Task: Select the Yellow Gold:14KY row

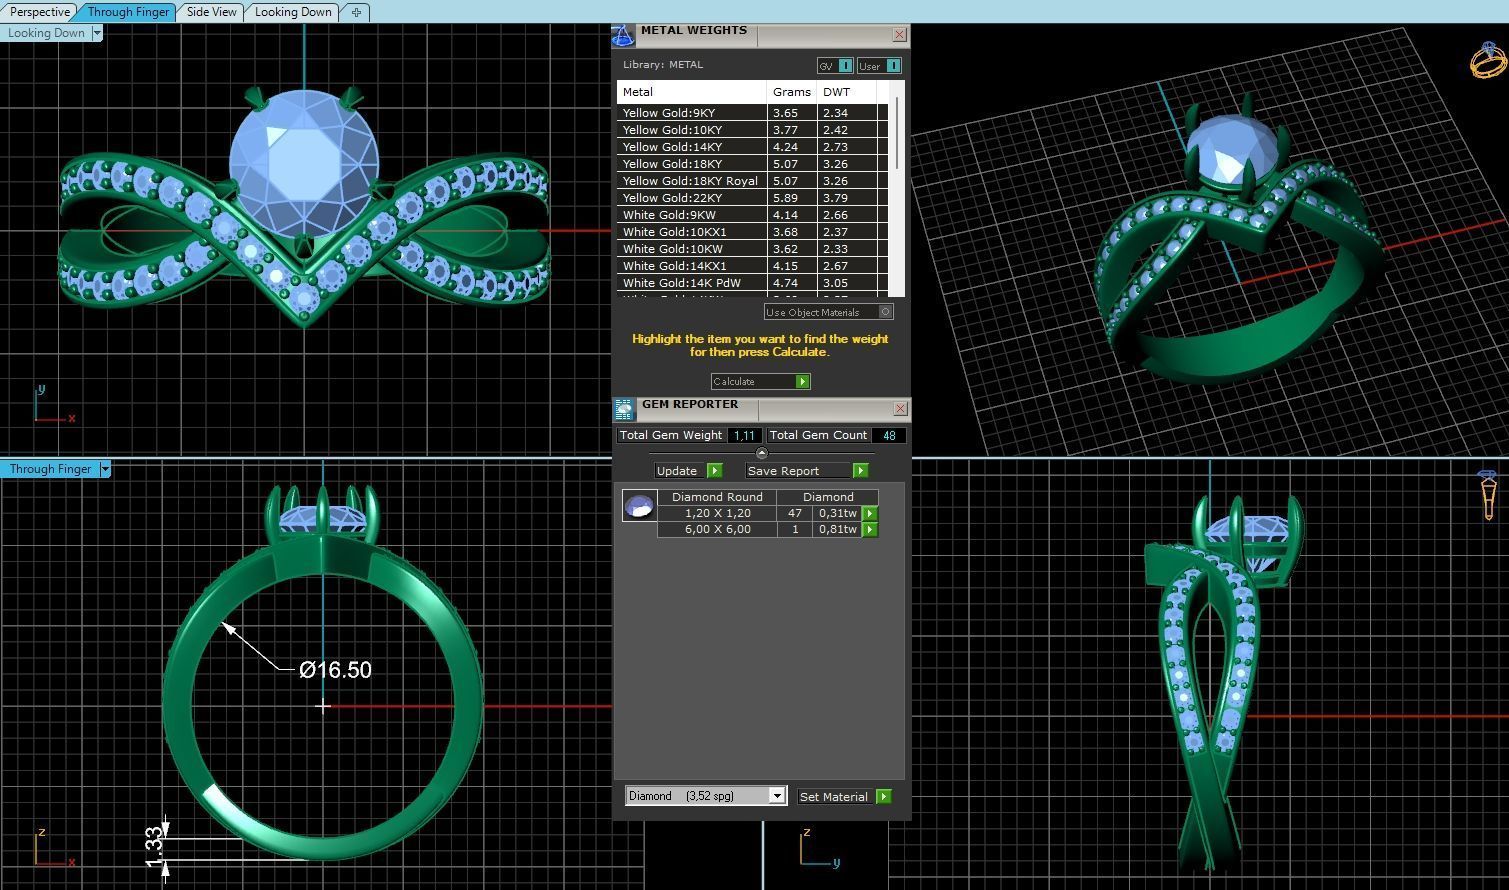Action: coord(752,147)
